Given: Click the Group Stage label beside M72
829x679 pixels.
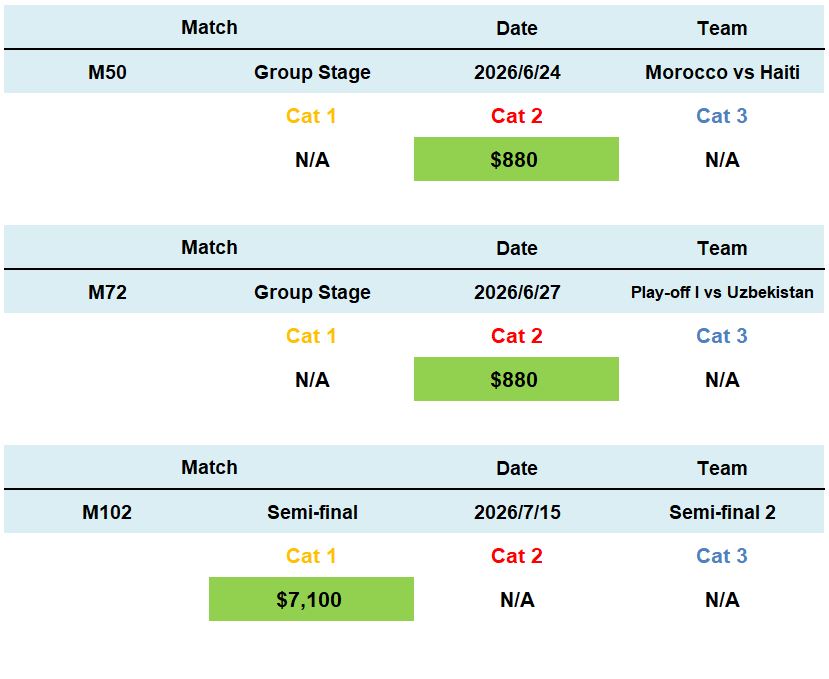Looking at the screenshot, I should click(312, 292).
